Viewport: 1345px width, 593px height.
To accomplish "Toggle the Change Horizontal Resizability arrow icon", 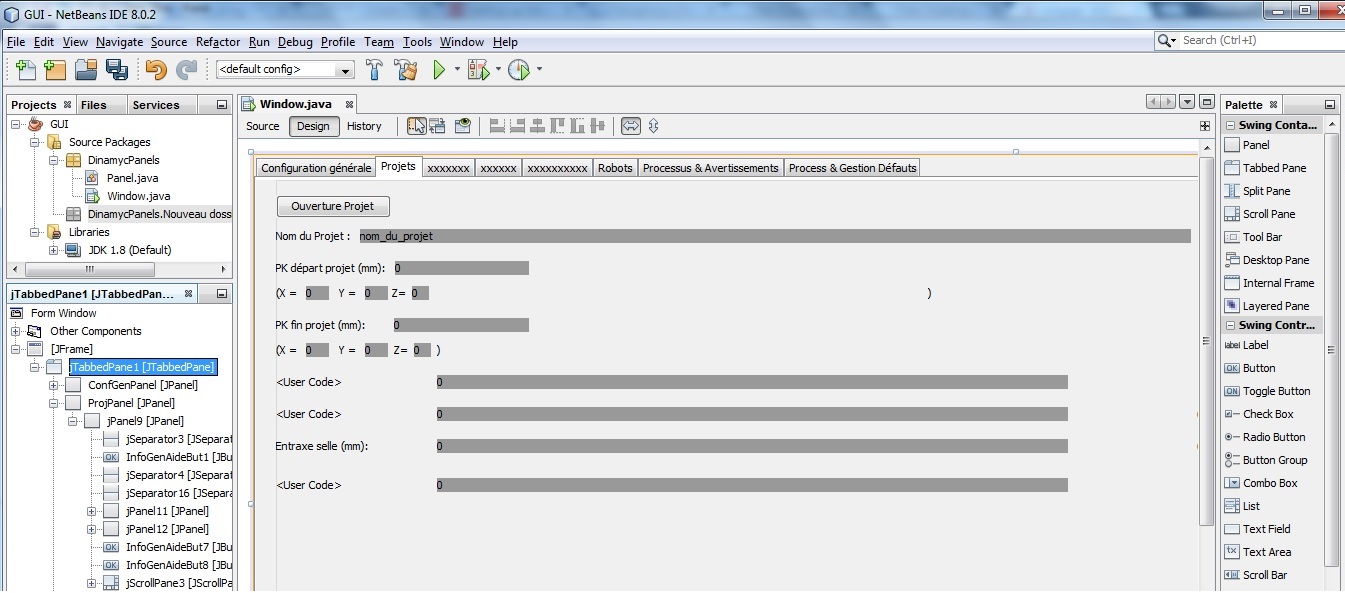I will coord(630,126).
